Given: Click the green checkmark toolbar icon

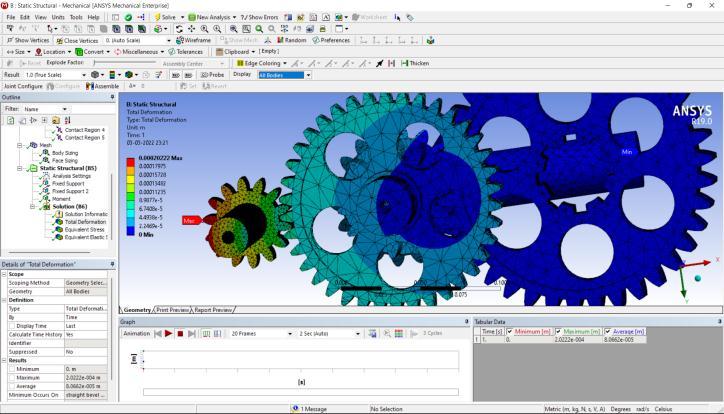Looking at the screenshot, I should pyautogui.click(x=128, y=17).
